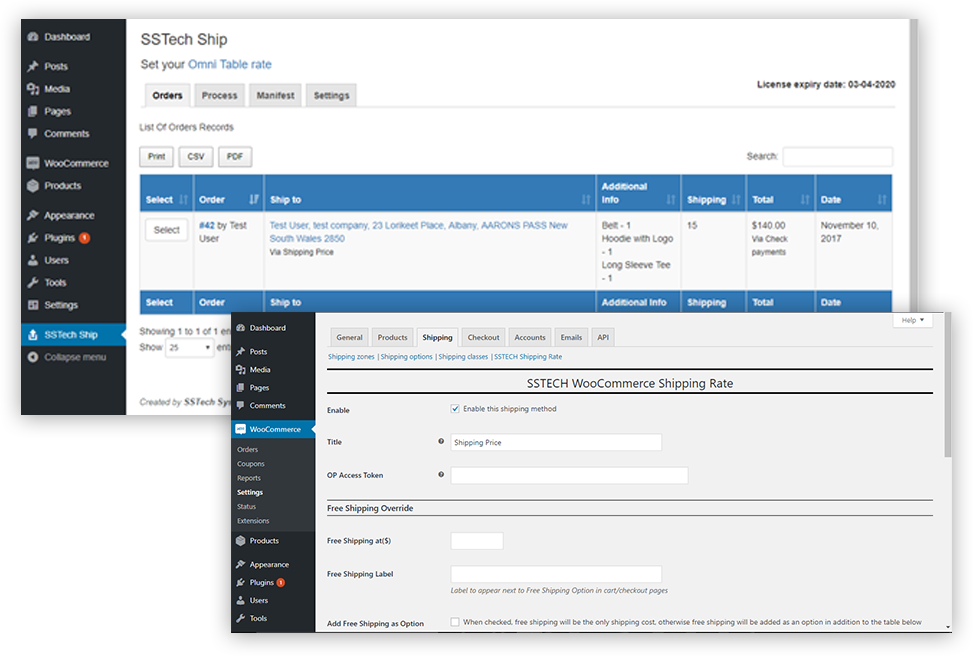973x656 pixels.
Task: Sort table by Select column header
Action: coord(166,194)
